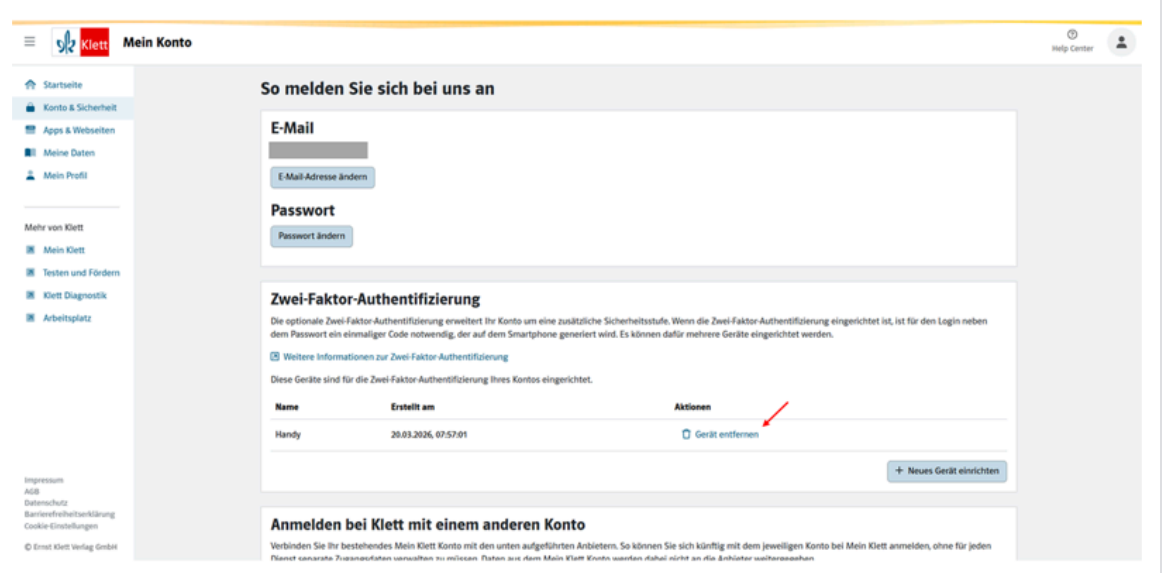1162x573 pixels.
Task: Click the E-Mail-Adresse ändern button
Action: tap(322, 177)
